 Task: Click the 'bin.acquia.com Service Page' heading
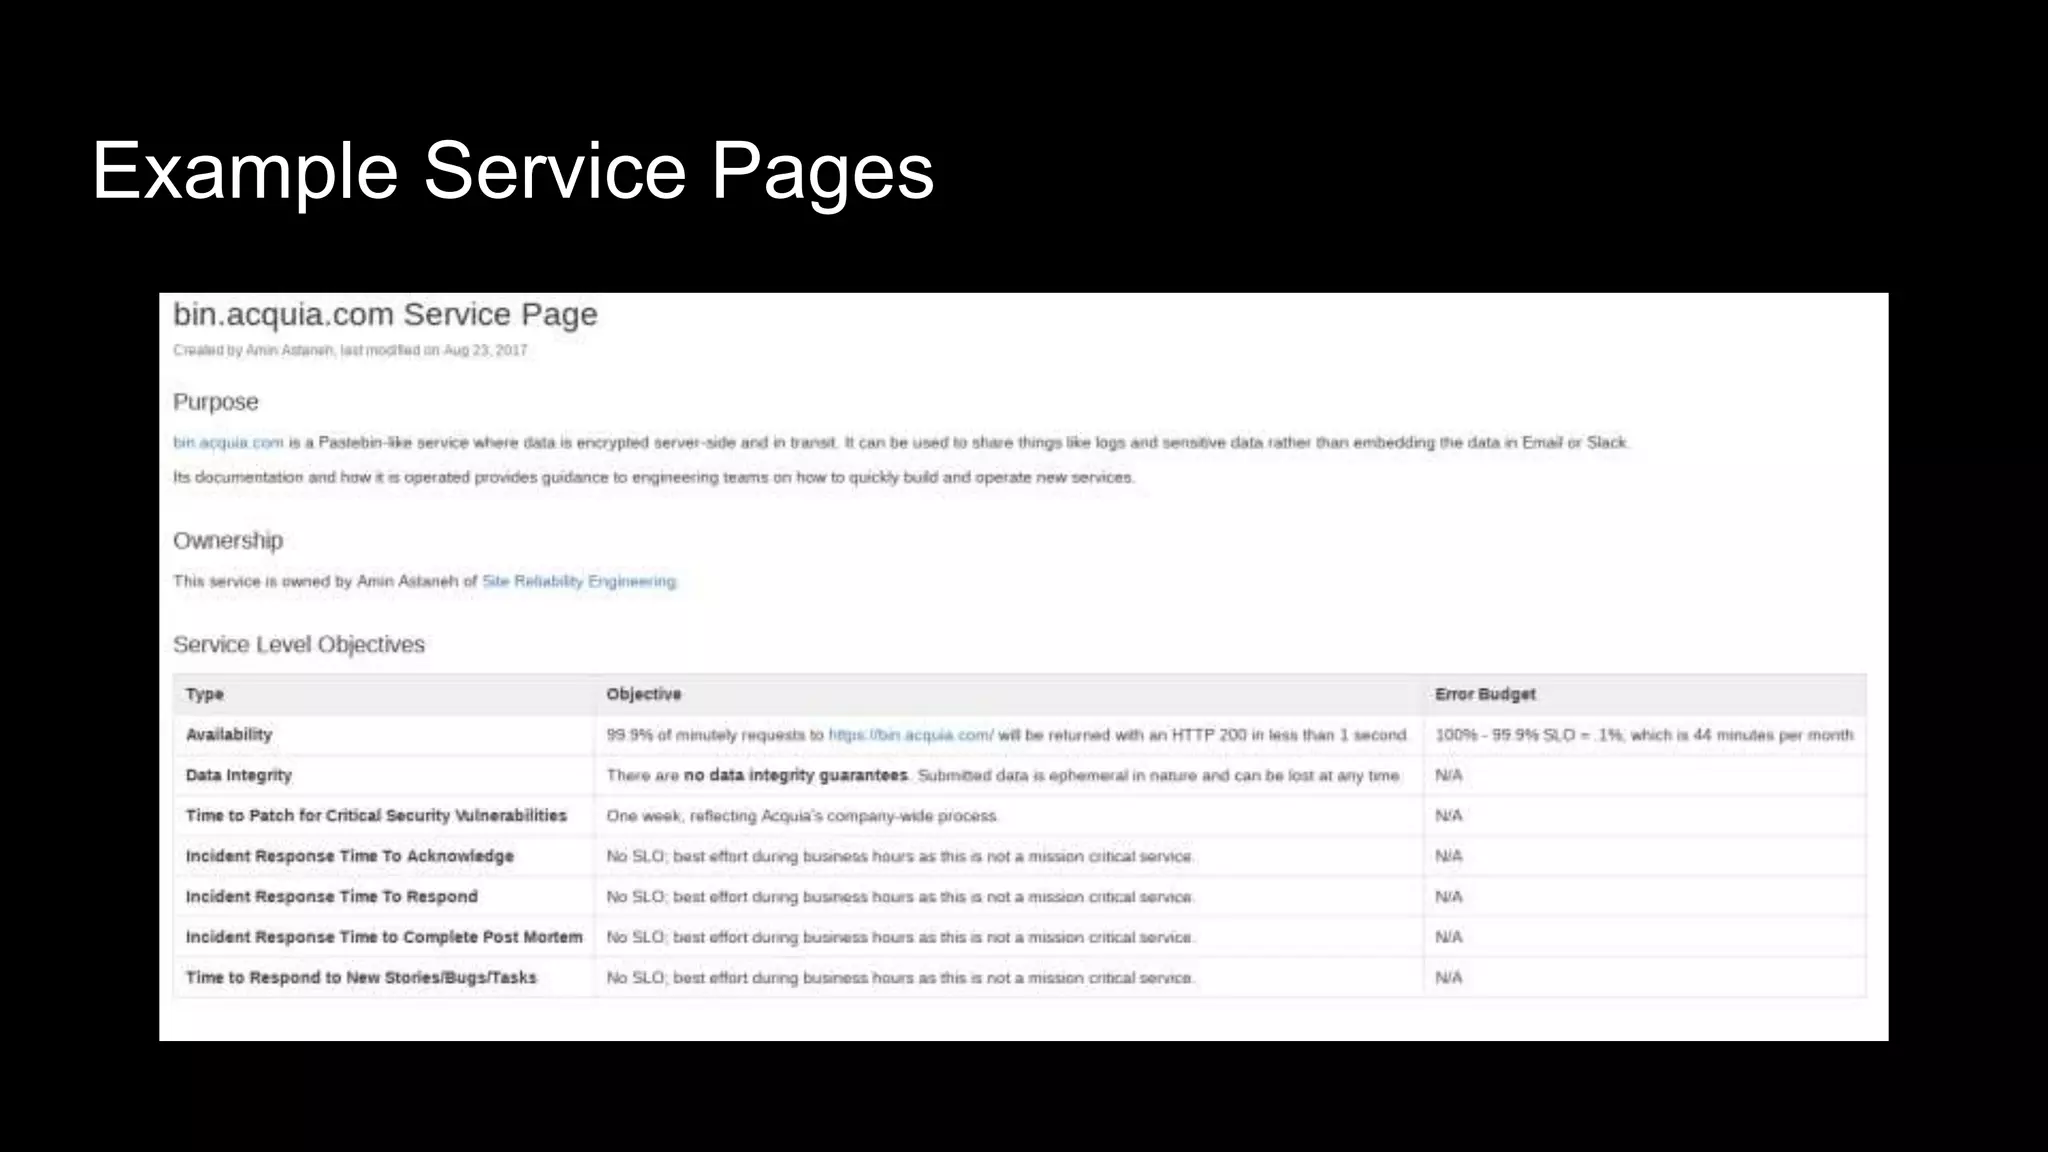click(385, 315)
